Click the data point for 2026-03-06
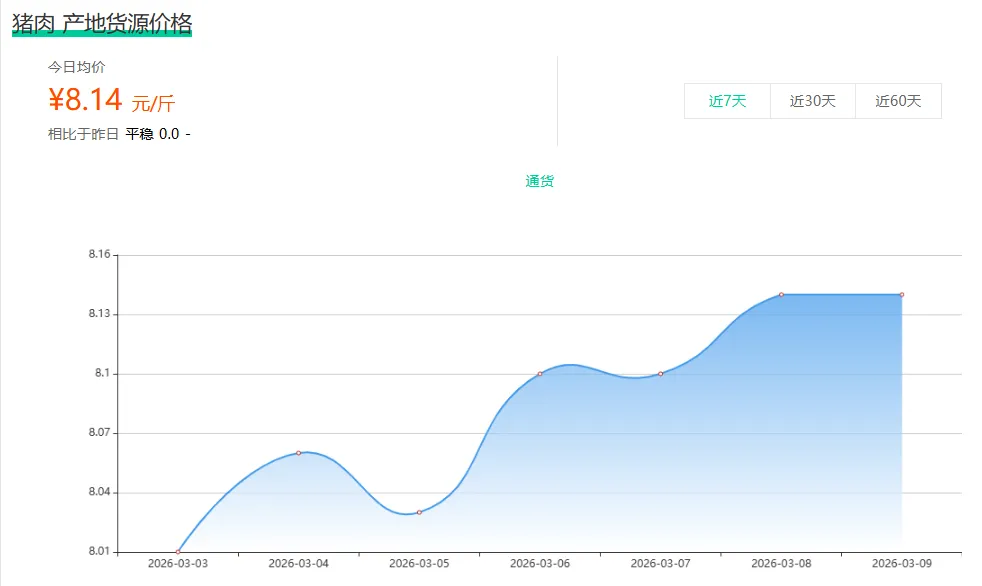The image size is (982, 586). pyautogui.click(x=540, y=374)
